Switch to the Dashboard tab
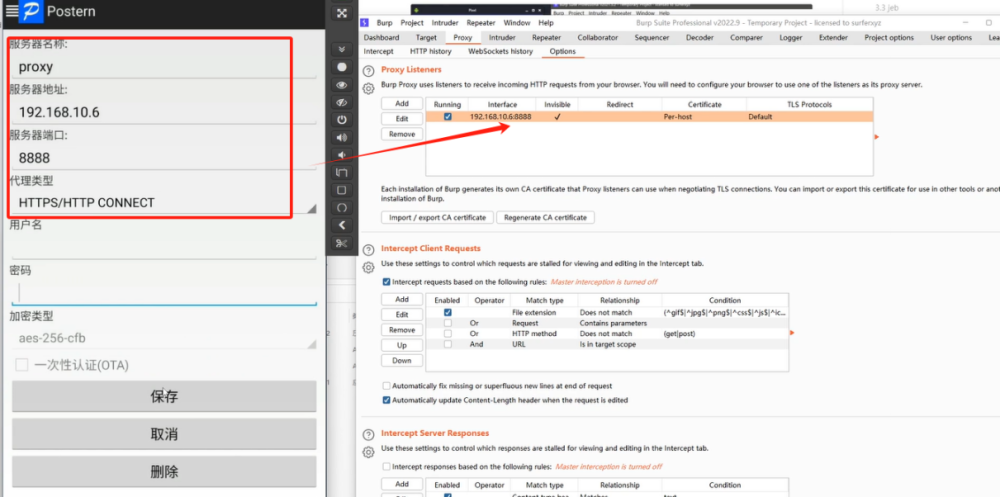The height and width of the screenshot is (497, 1000). 381,38
